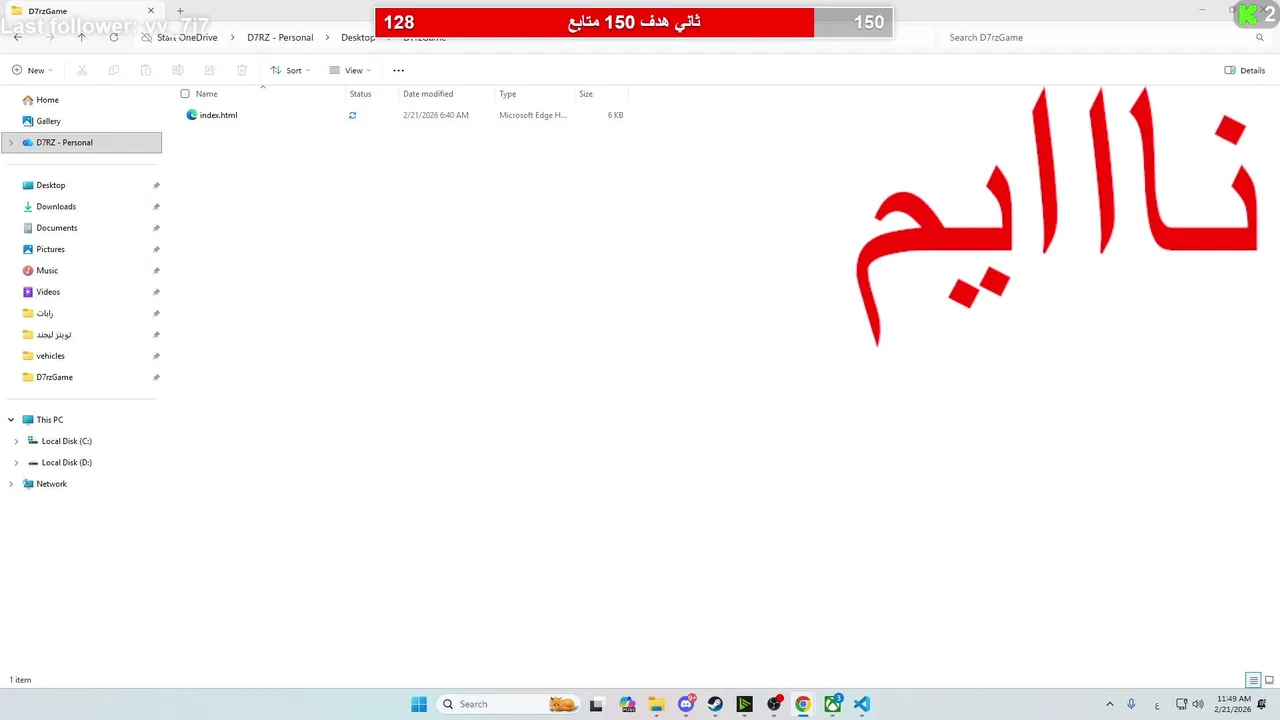Select D7RZ - Personal in sidebar
The image size is (1280, 720).
point(82,142)
